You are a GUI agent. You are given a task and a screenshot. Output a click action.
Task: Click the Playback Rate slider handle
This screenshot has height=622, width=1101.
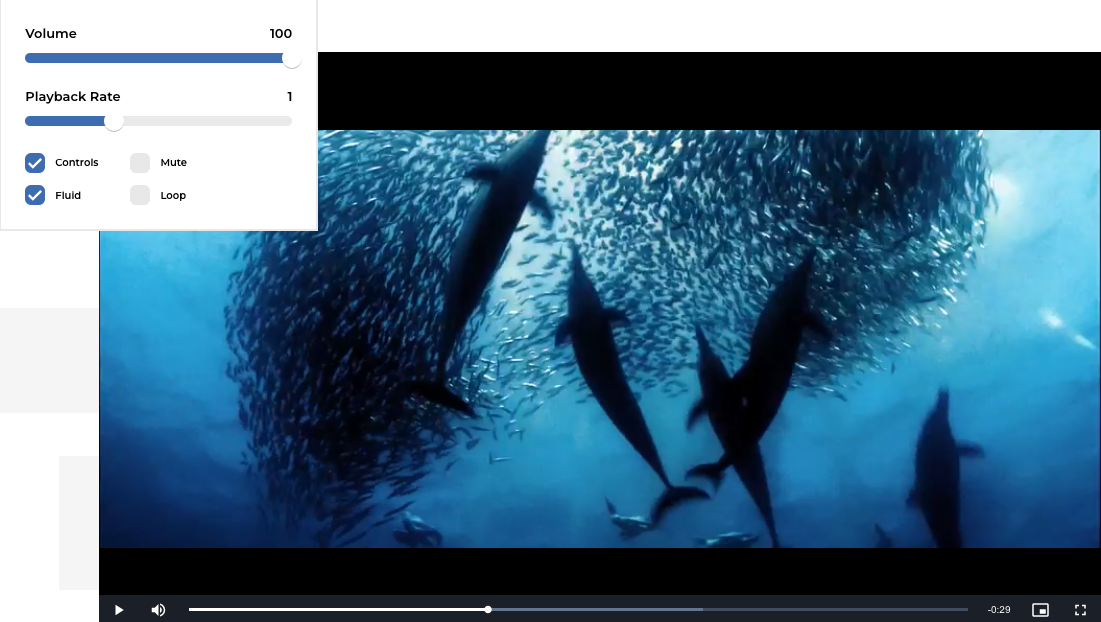pos(113,121)
